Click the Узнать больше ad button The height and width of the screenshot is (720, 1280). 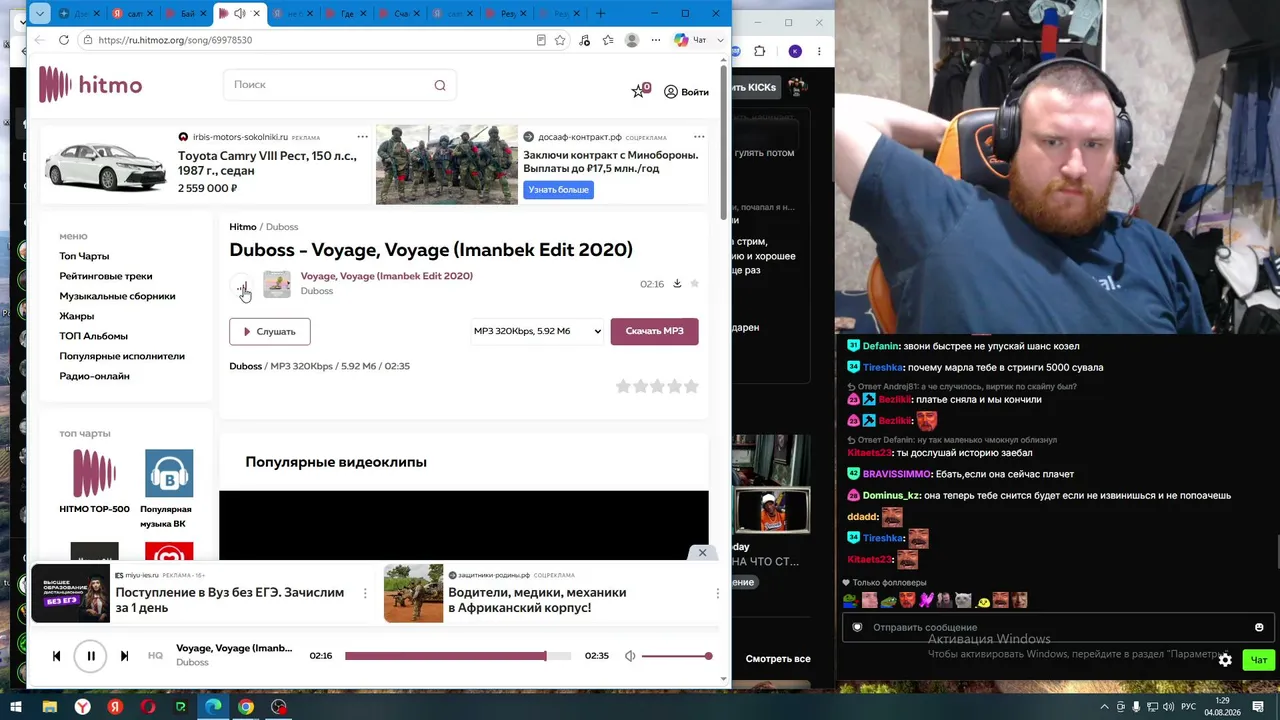pos(558,189)
